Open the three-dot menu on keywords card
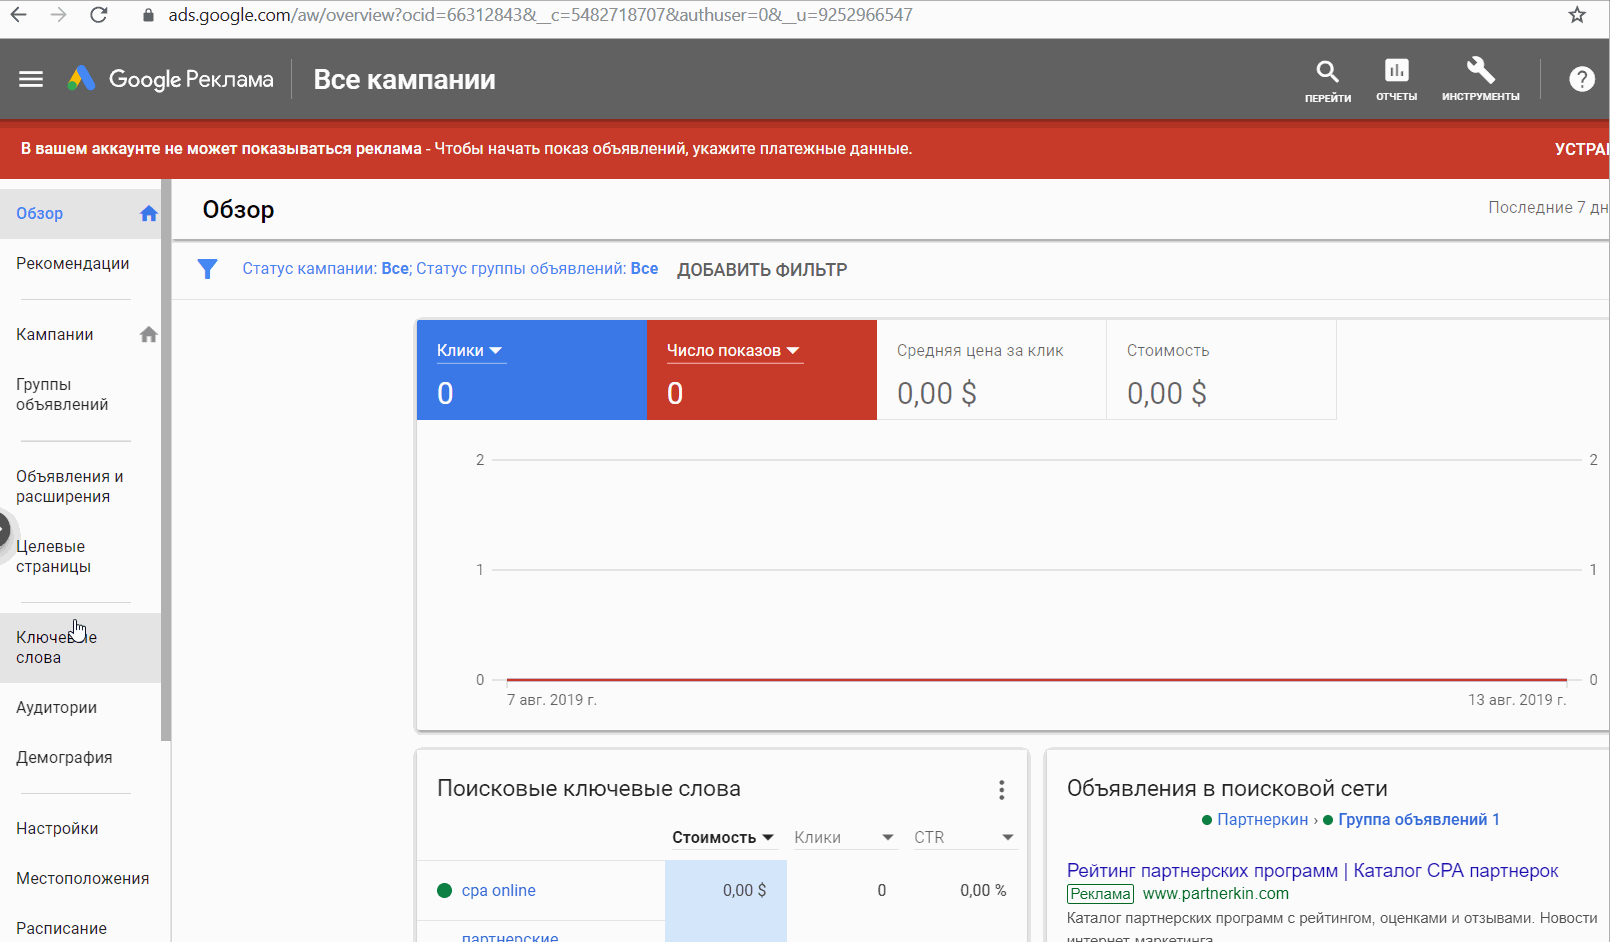The image size is (1610, 942). (x=1001, y=790)
